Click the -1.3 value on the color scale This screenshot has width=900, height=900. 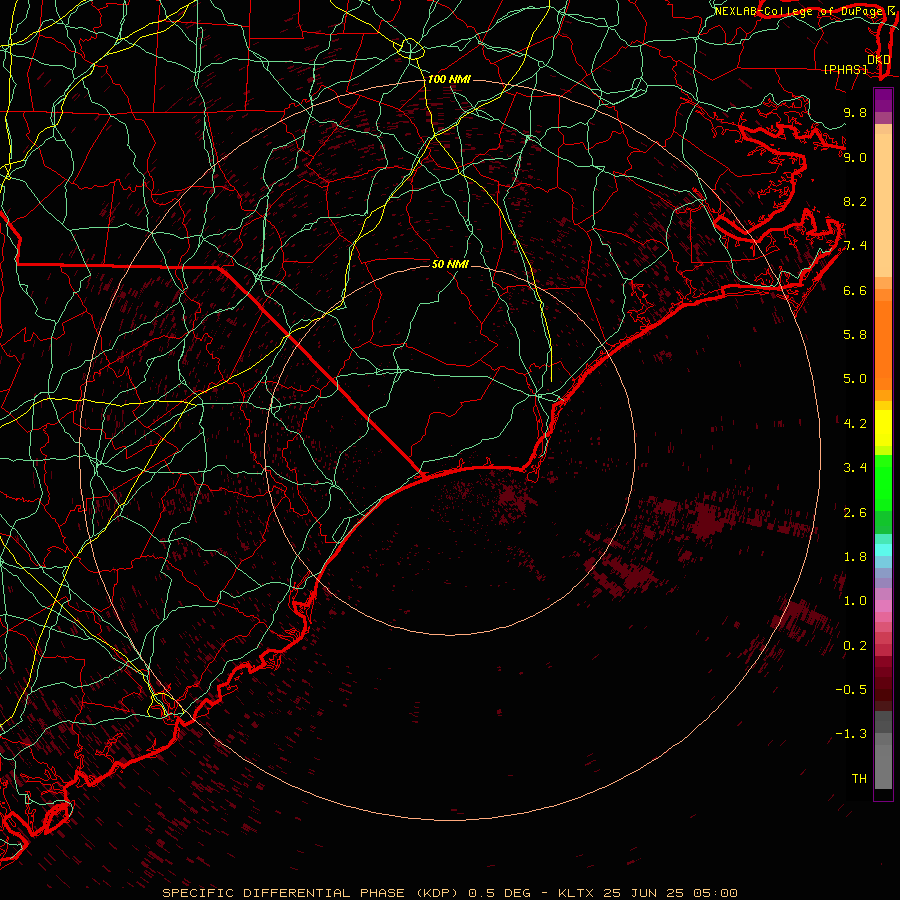[x=851, y=734]
